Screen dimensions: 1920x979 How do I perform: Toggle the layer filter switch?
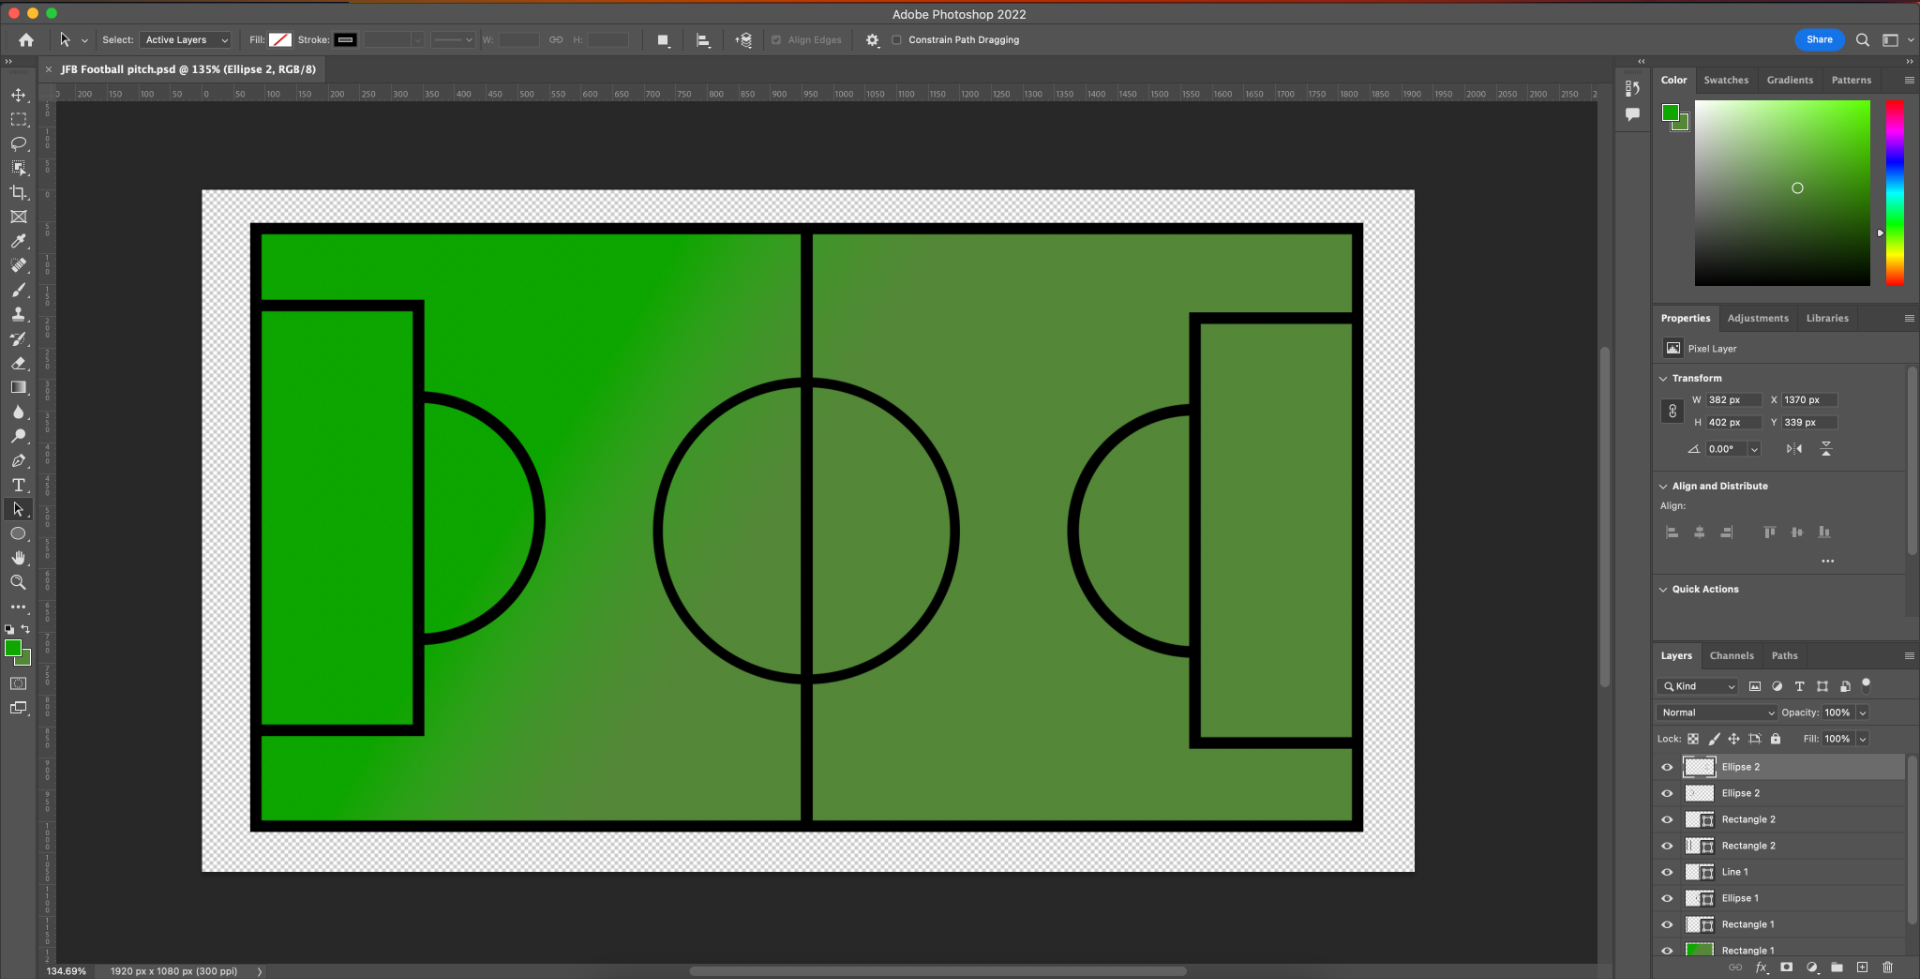point(1866,685)
